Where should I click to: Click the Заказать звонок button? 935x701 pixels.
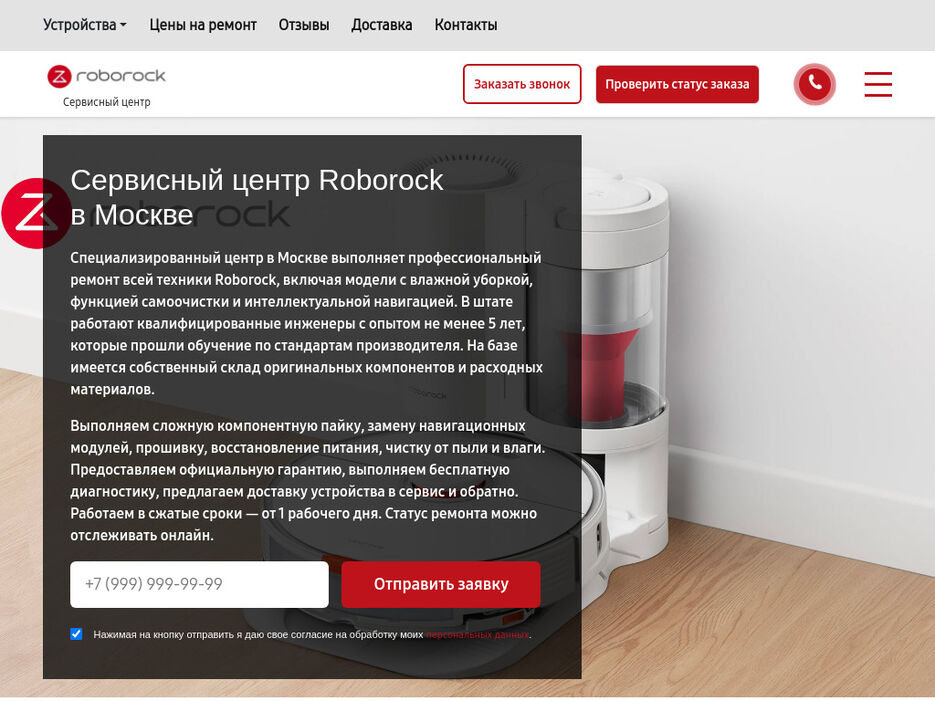[522, 84]
